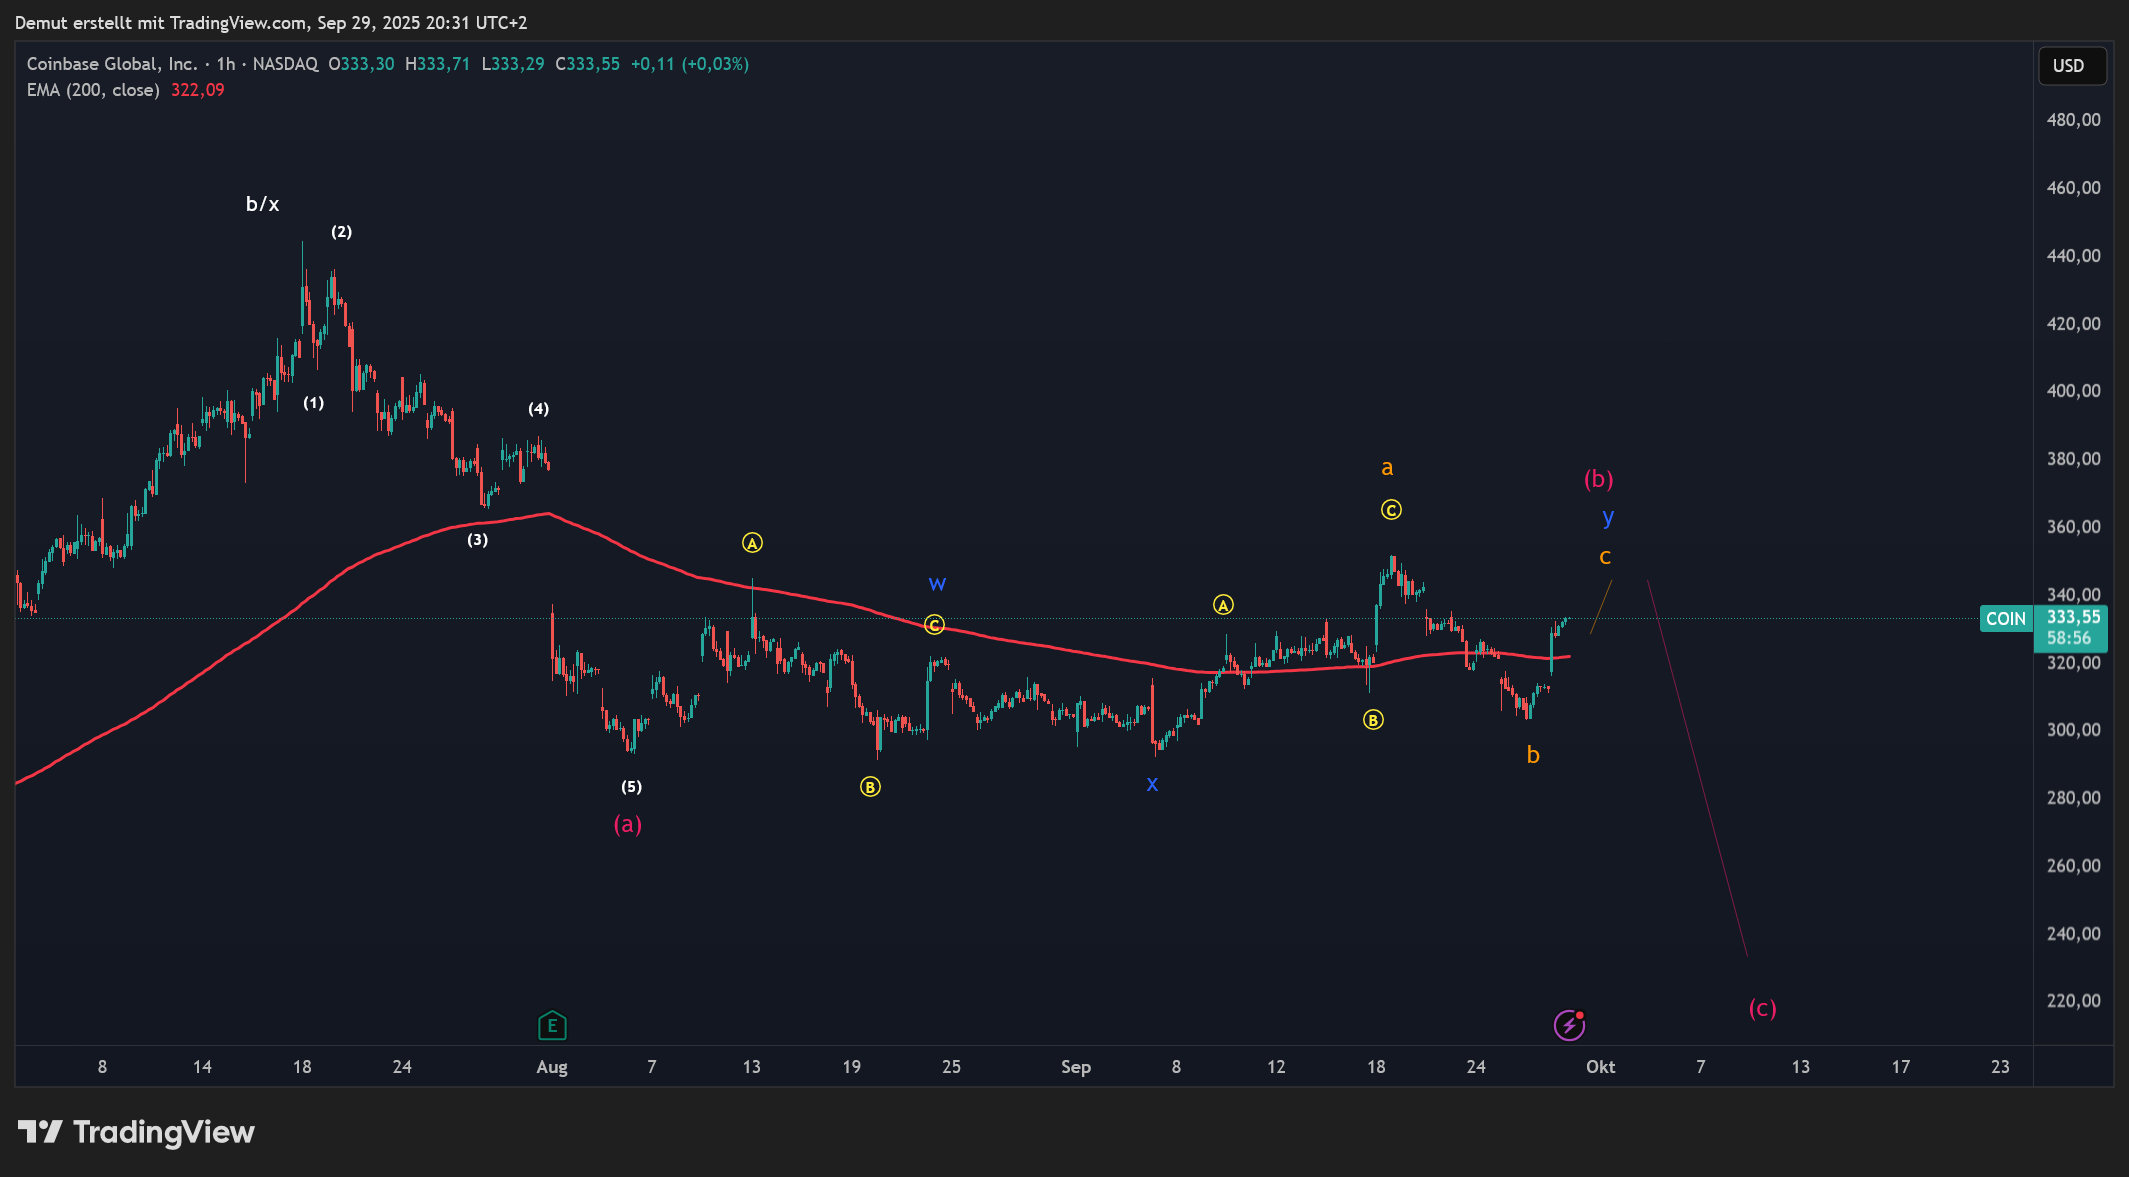
Task: Click the green earnings E icon
Action: pyautogui.click(x=552, y=1025)
